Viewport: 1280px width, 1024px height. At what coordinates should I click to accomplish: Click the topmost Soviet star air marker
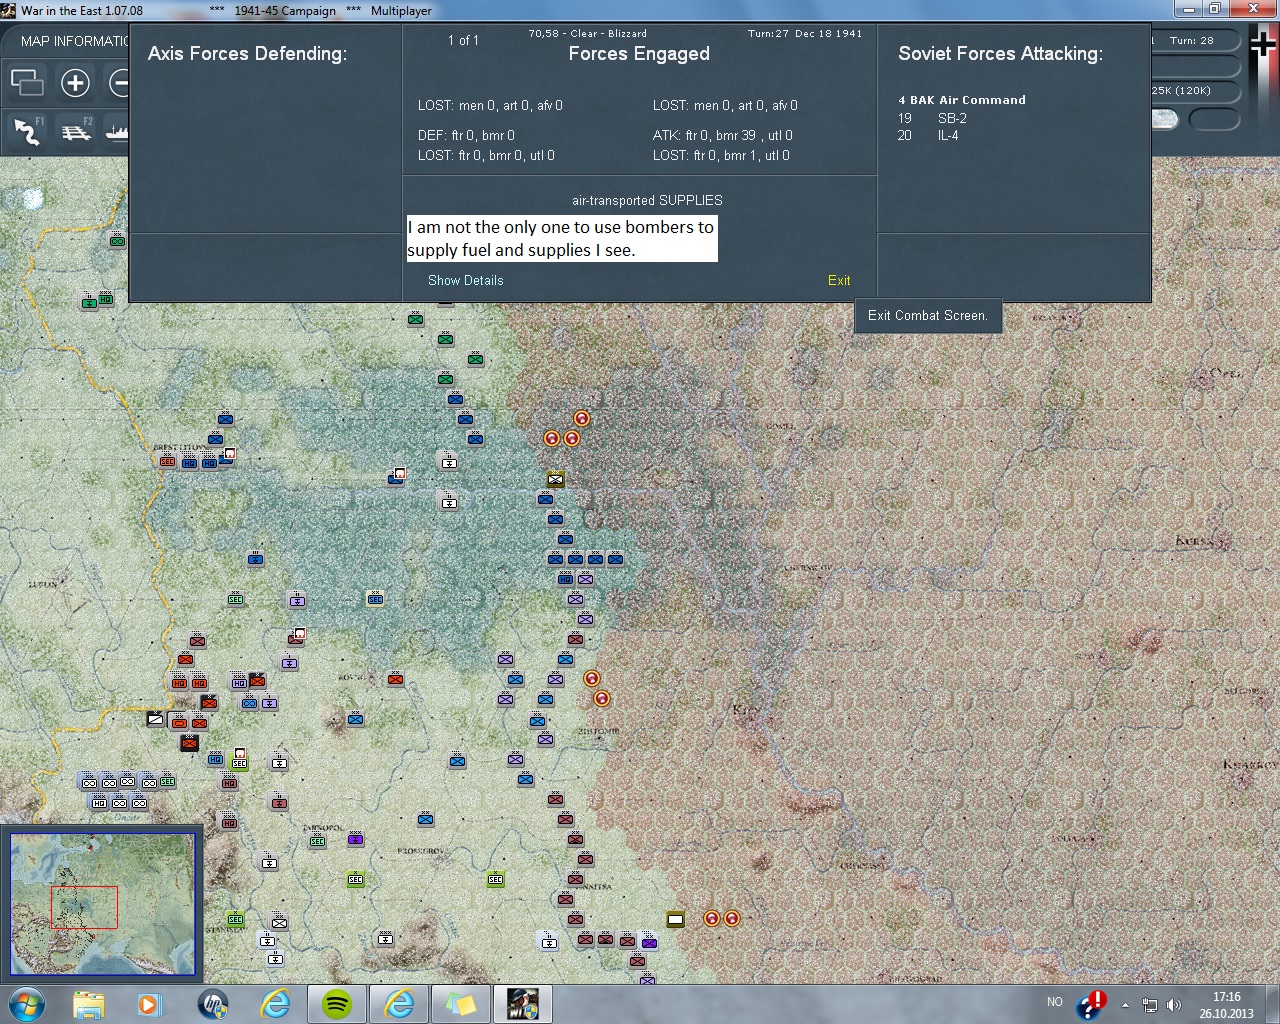pos(582,418)
